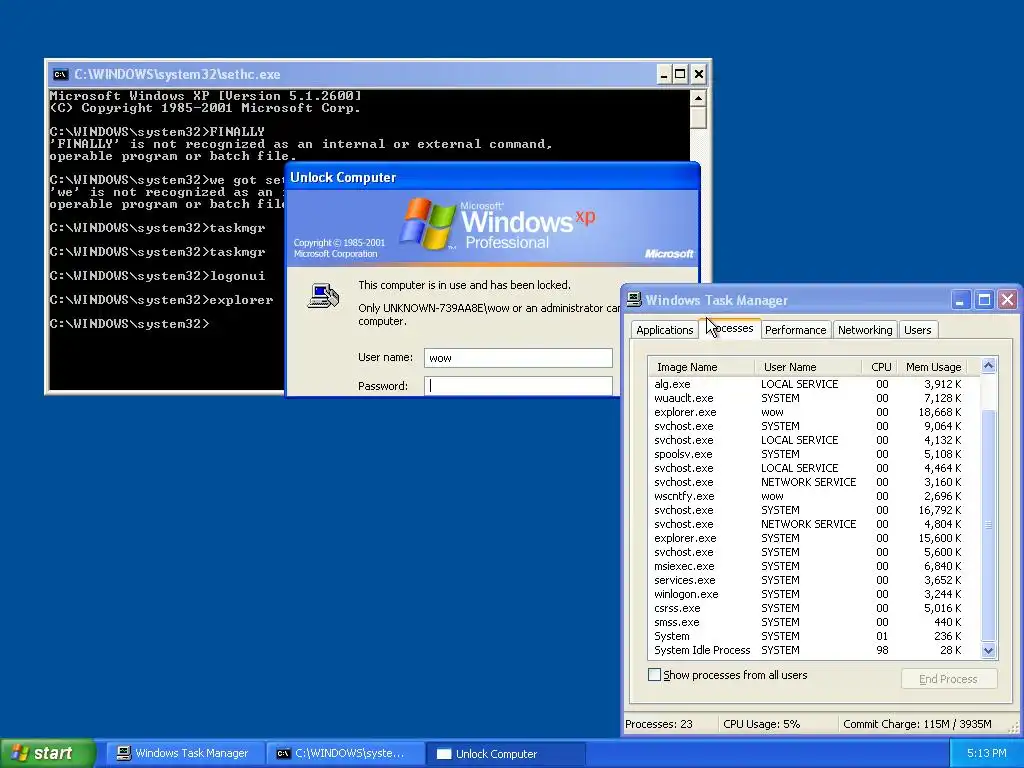Select the wuauclt.exe process row
This screenshot has width=1024, height=768.
pyautogui.click(x=813, y=398)
